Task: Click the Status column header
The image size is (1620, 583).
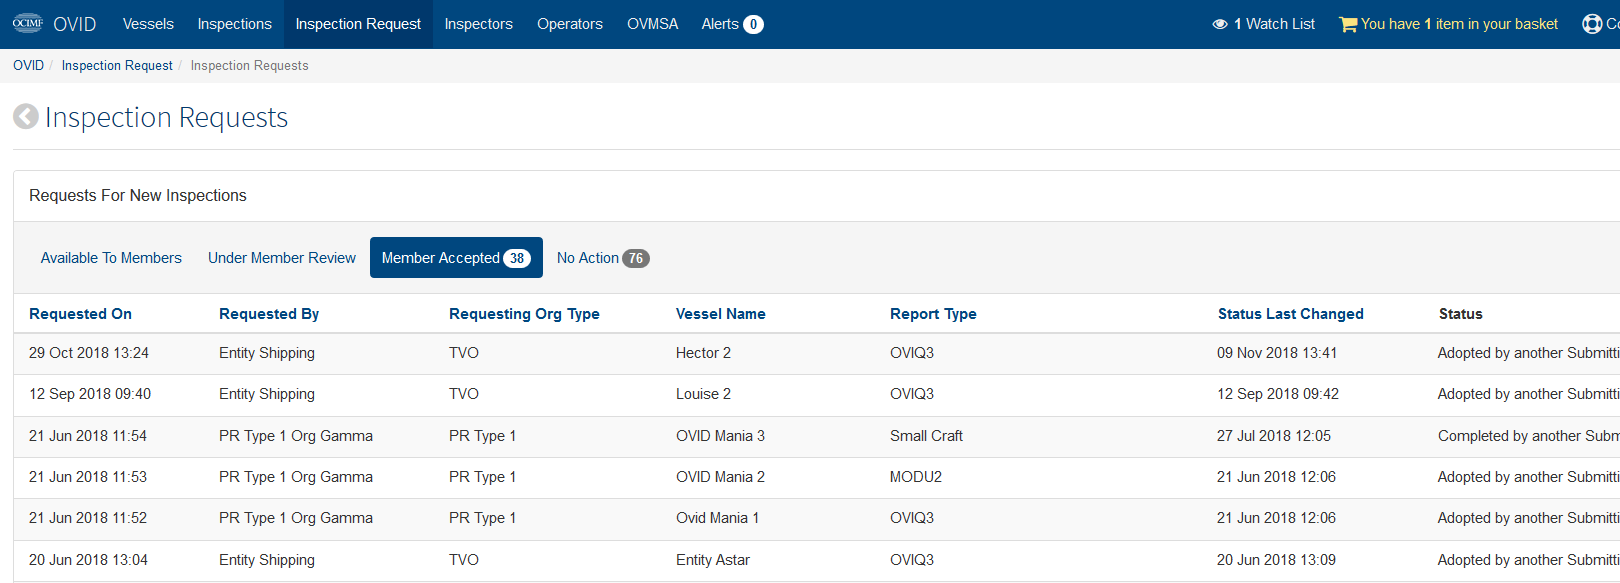Action: 1460,314
